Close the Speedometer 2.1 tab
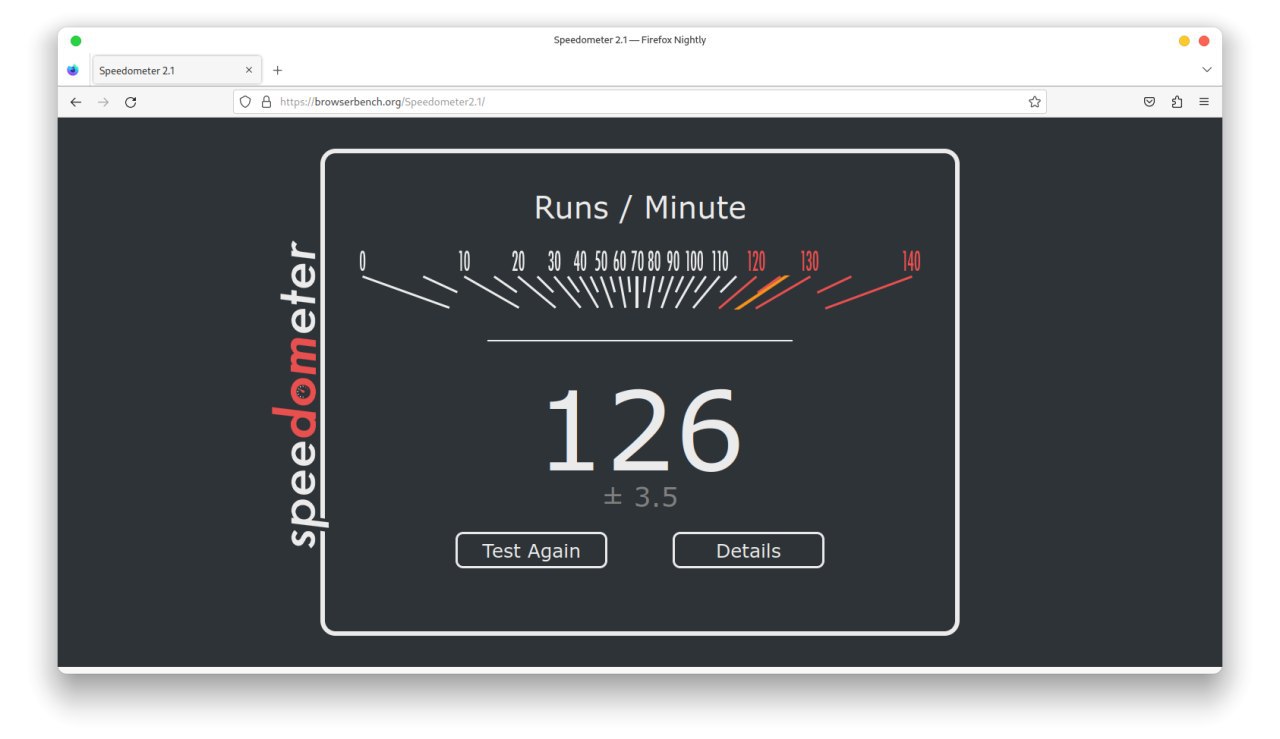The height and width of the screenshot is (739, 1280). click(249, 70)
